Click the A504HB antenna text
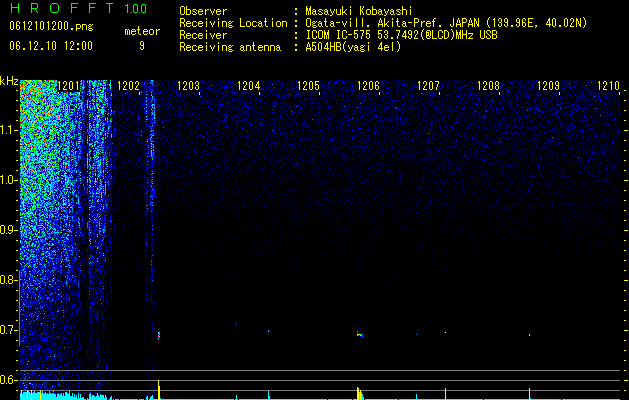 (353, 47)
